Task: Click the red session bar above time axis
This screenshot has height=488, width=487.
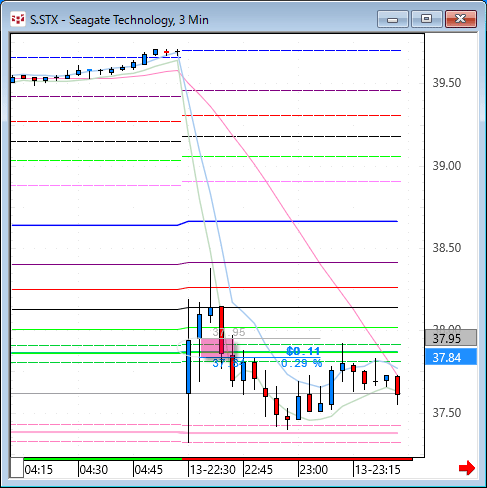Action: [x=297, y=459]
